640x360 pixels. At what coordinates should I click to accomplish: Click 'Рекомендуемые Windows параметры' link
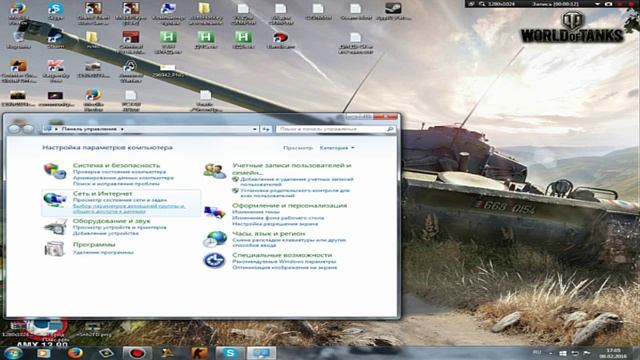284,261
